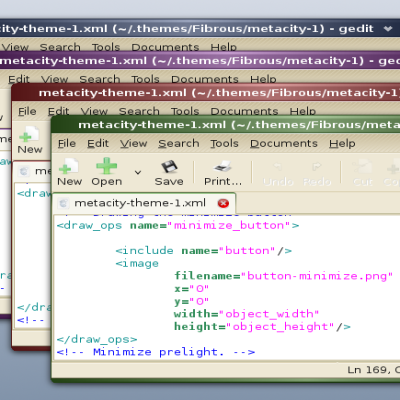This screenshot has height=400, width=400.
Task: Click closing </draw_ops> tag in green window
Action: point(97,339)
